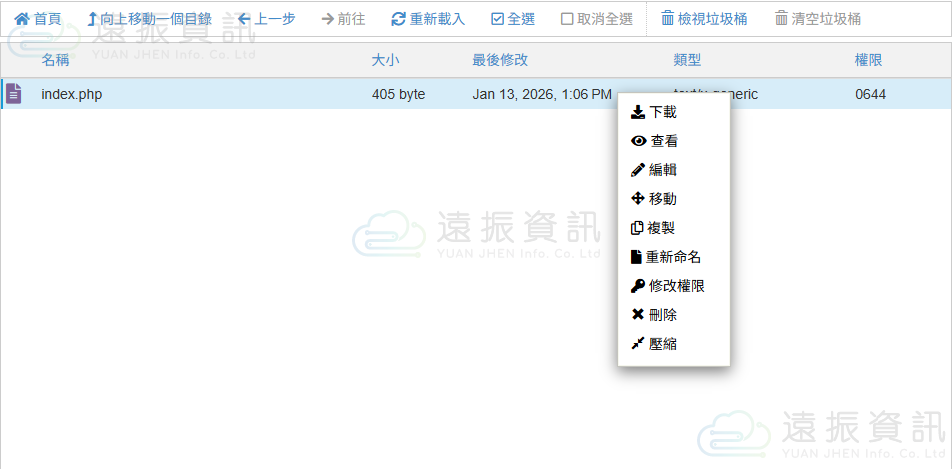The width and height of the screenshot is (952, 469).
Task: Sort by Last Modified (最後修改) column
Action: tap(500, 60)
